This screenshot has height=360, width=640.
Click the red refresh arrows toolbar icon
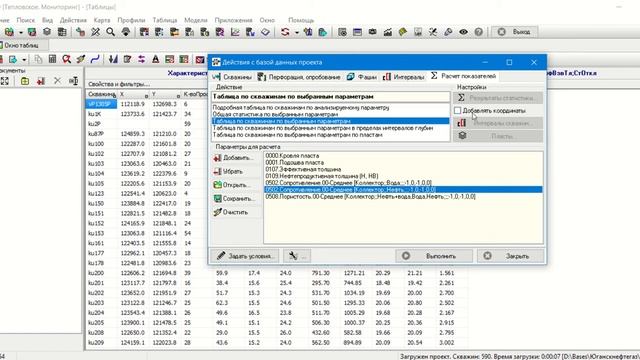tap(285, 32)
